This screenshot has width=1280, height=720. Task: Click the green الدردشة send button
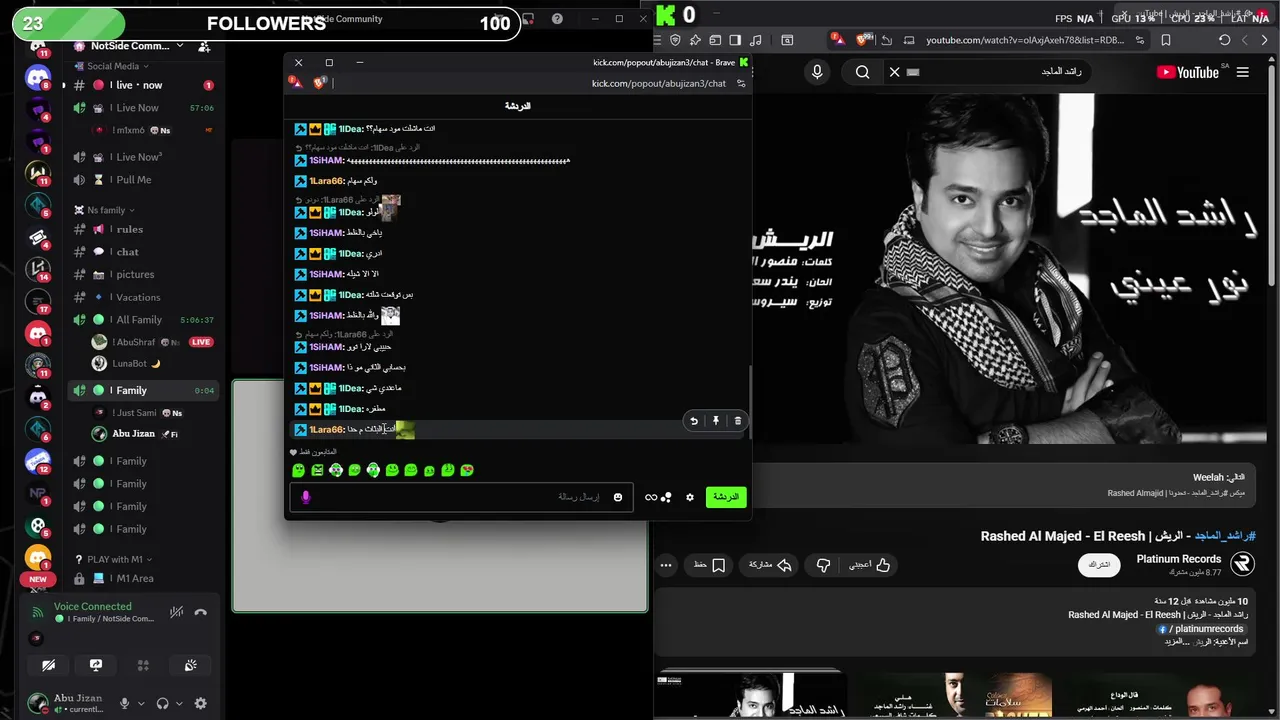[x=726, y=497]
